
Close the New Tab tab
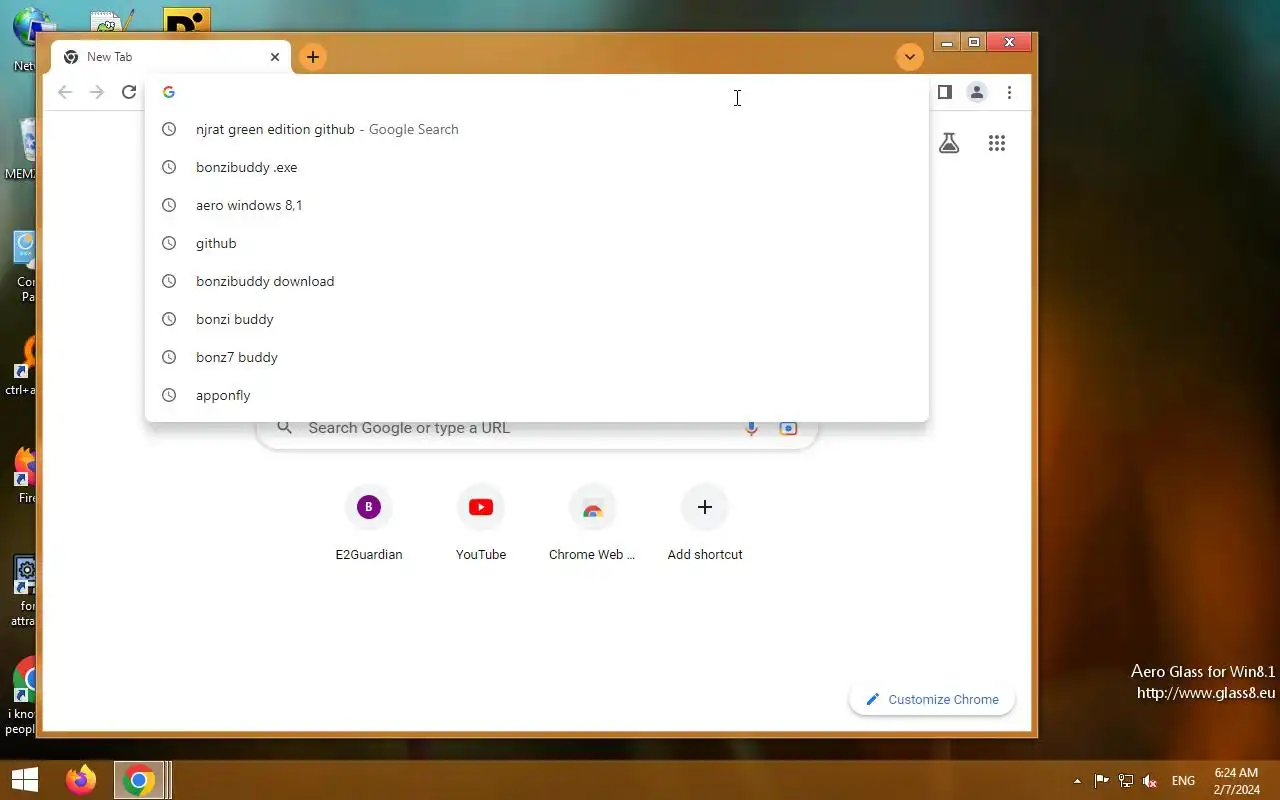[x=275, y=57]
